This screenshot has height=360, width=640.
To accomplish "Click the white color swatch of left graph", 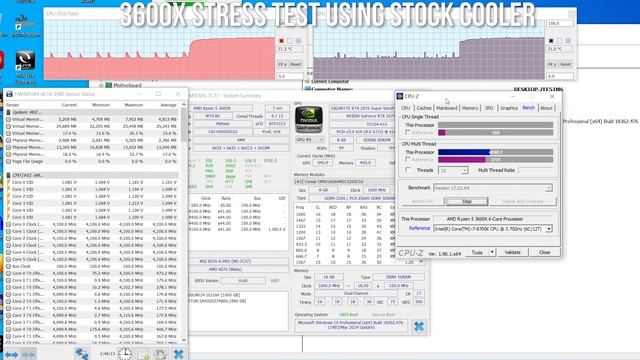I will (x=290, y=41).
